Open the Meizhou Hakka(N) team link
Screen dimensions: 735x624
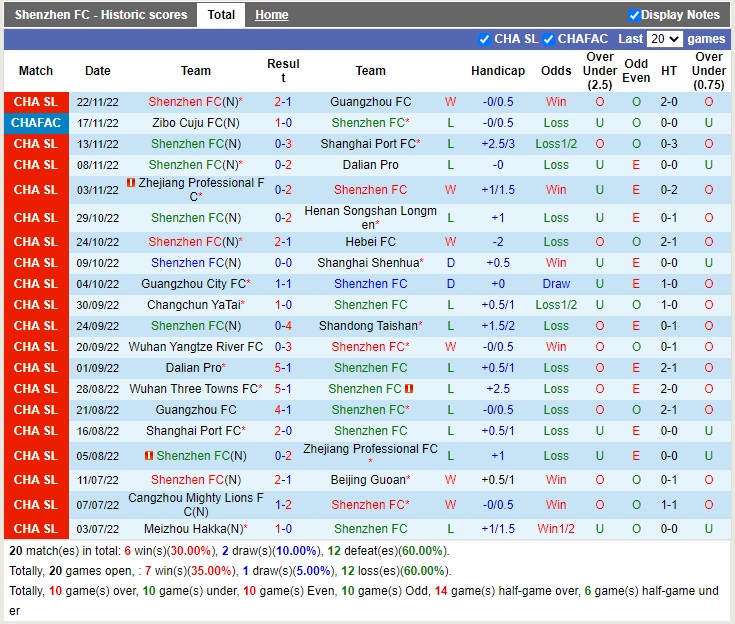[x=196, y=529]
